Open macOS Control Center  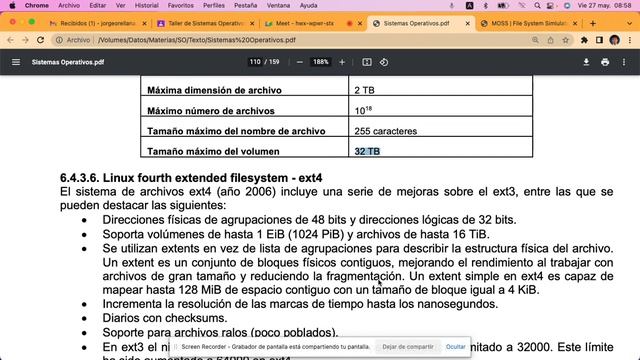tap(551, 6)
